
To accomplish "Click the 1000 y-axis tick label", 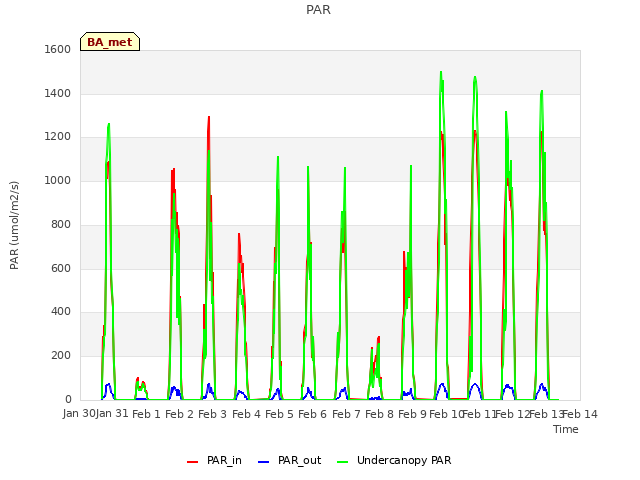I will coord(58,180).
